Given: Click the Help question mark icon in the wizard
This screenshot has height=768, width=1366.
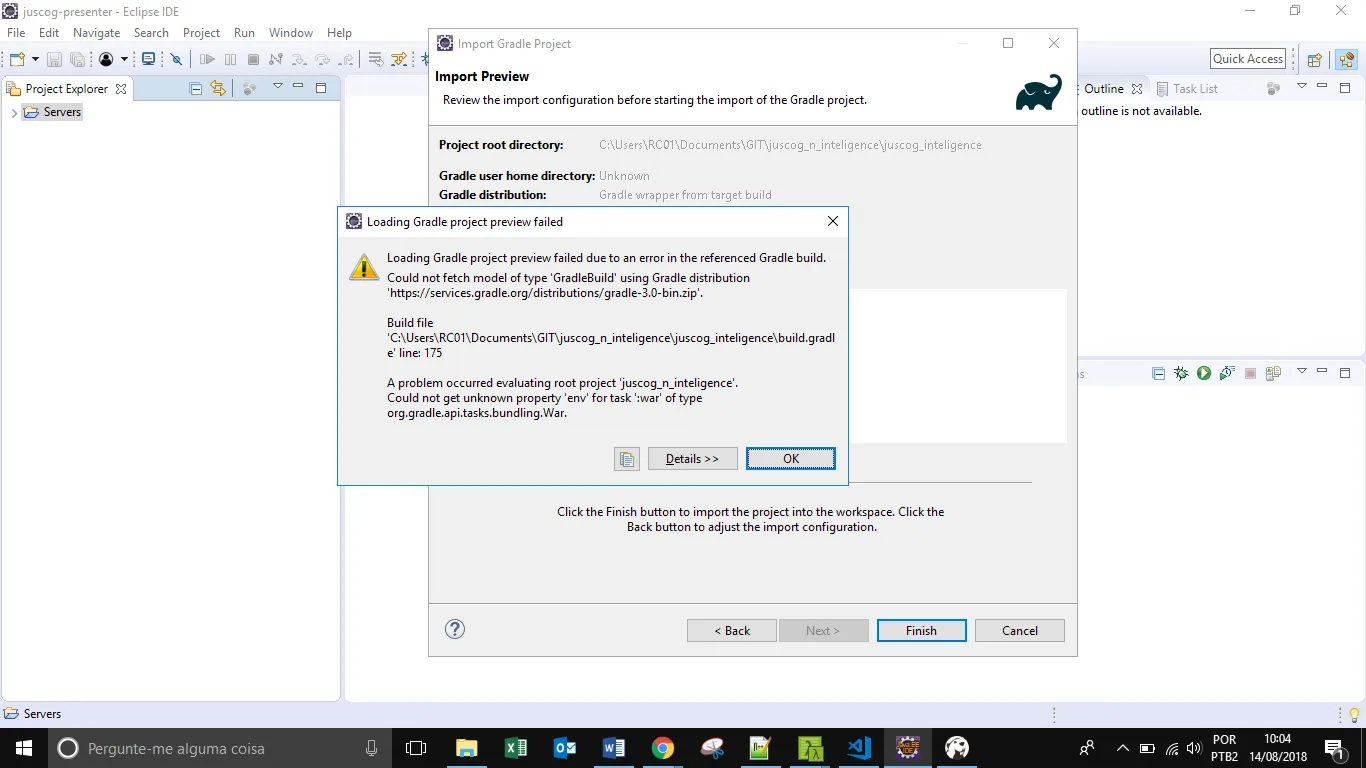Looking at the screenshot, I should tap(455, 629).
